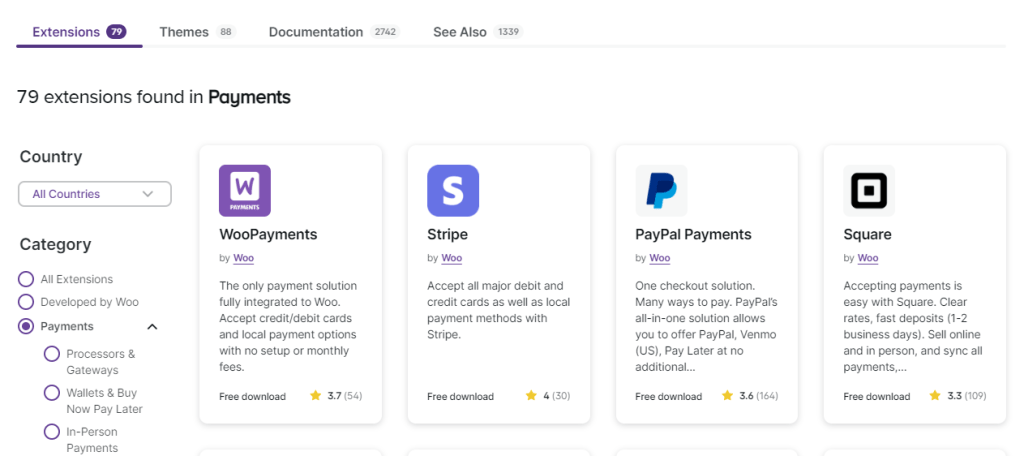Click the Square logo icon

(x=869, y=191)
